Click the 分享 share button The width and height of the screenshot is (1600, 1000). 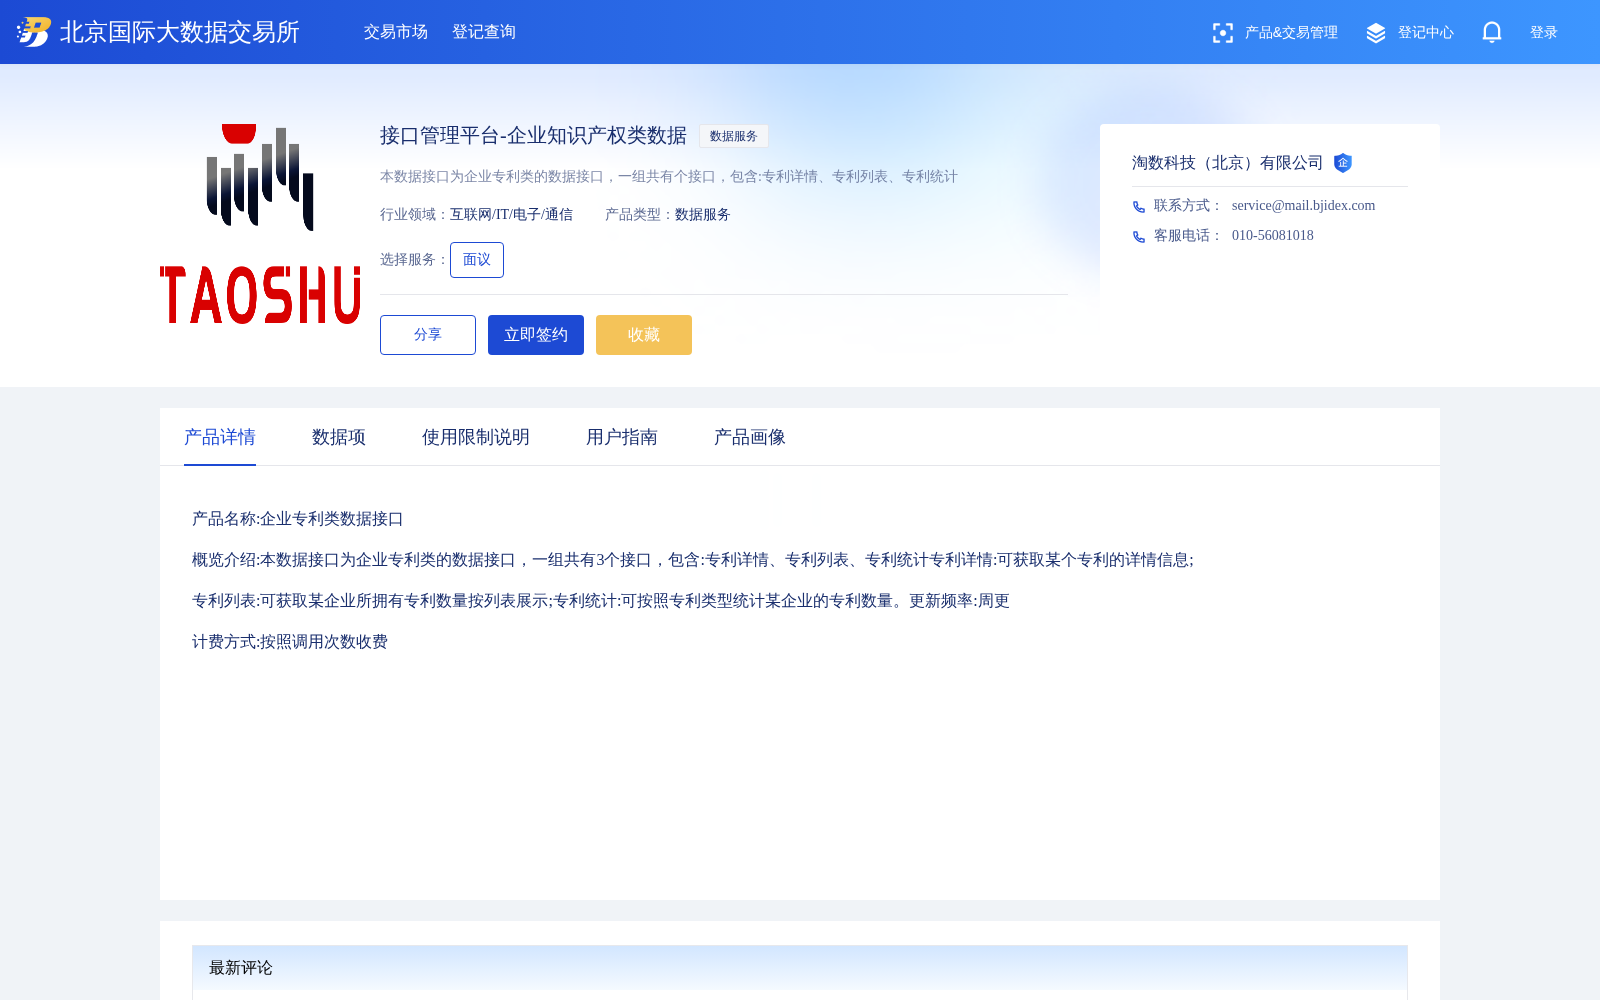coord(428,335)
